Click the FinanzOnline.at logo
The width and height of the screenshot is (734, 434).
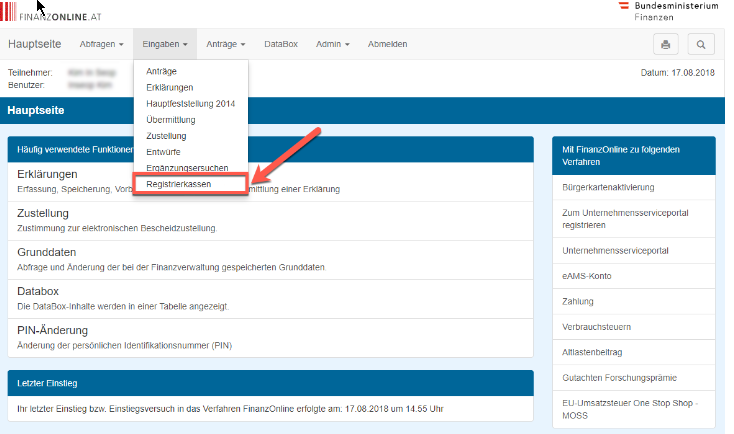[x=51, y=12]
